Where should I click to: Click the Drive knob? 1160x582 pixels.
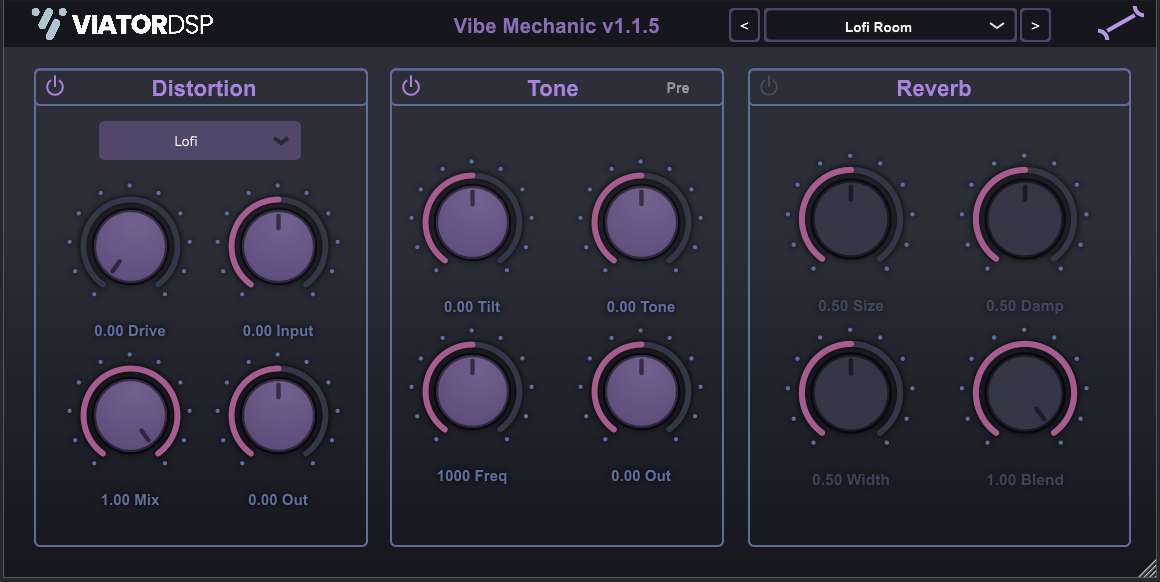(130, 242)
